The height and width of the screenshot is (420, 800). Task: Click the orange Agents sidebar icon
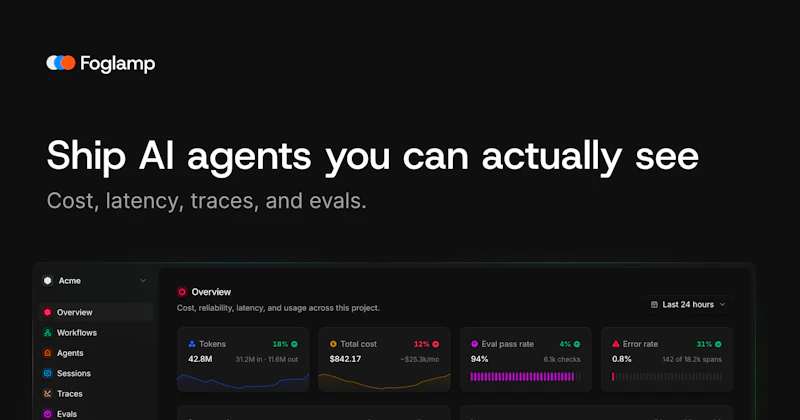[x=47, y=353]
